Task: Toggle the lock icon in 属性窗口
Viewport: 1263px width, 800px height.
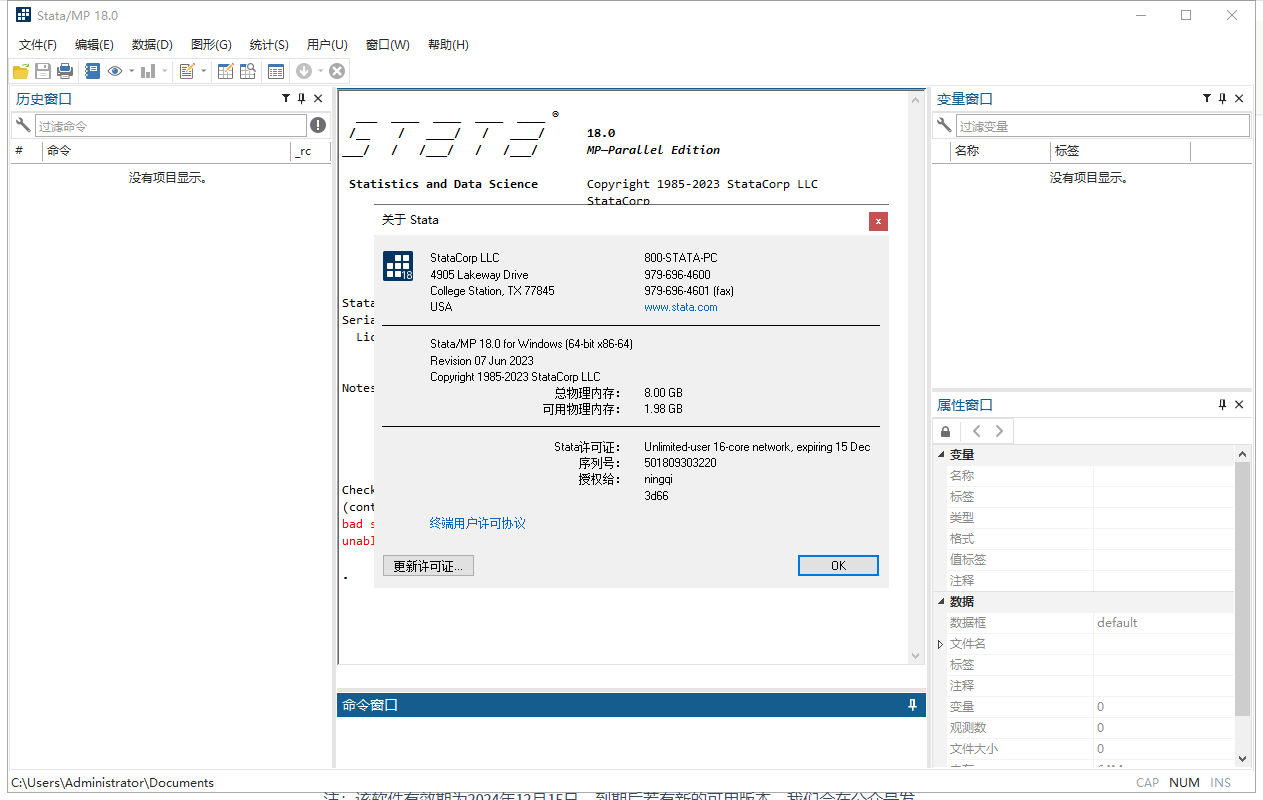Action: coord(945,430)
